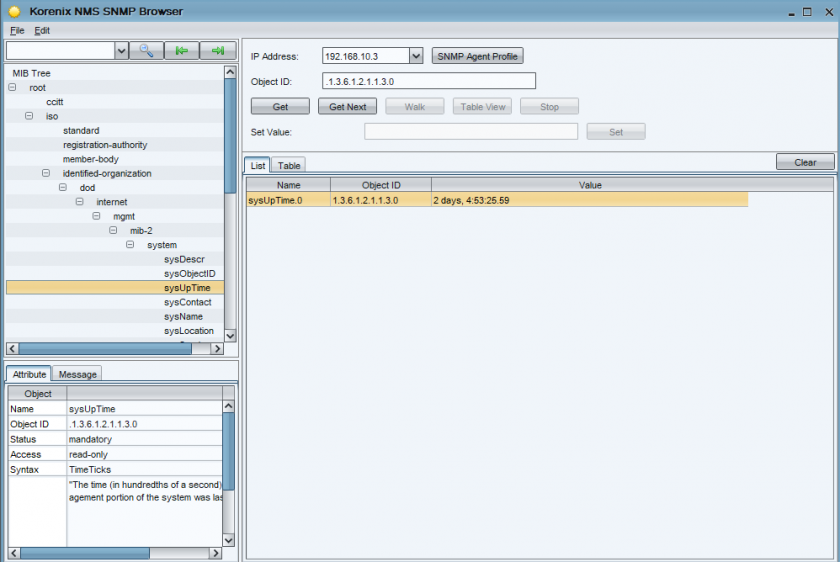Click the Table View button
Image resolution: width=840 pixels, height=562 pixels.
[x=483, y=107]
